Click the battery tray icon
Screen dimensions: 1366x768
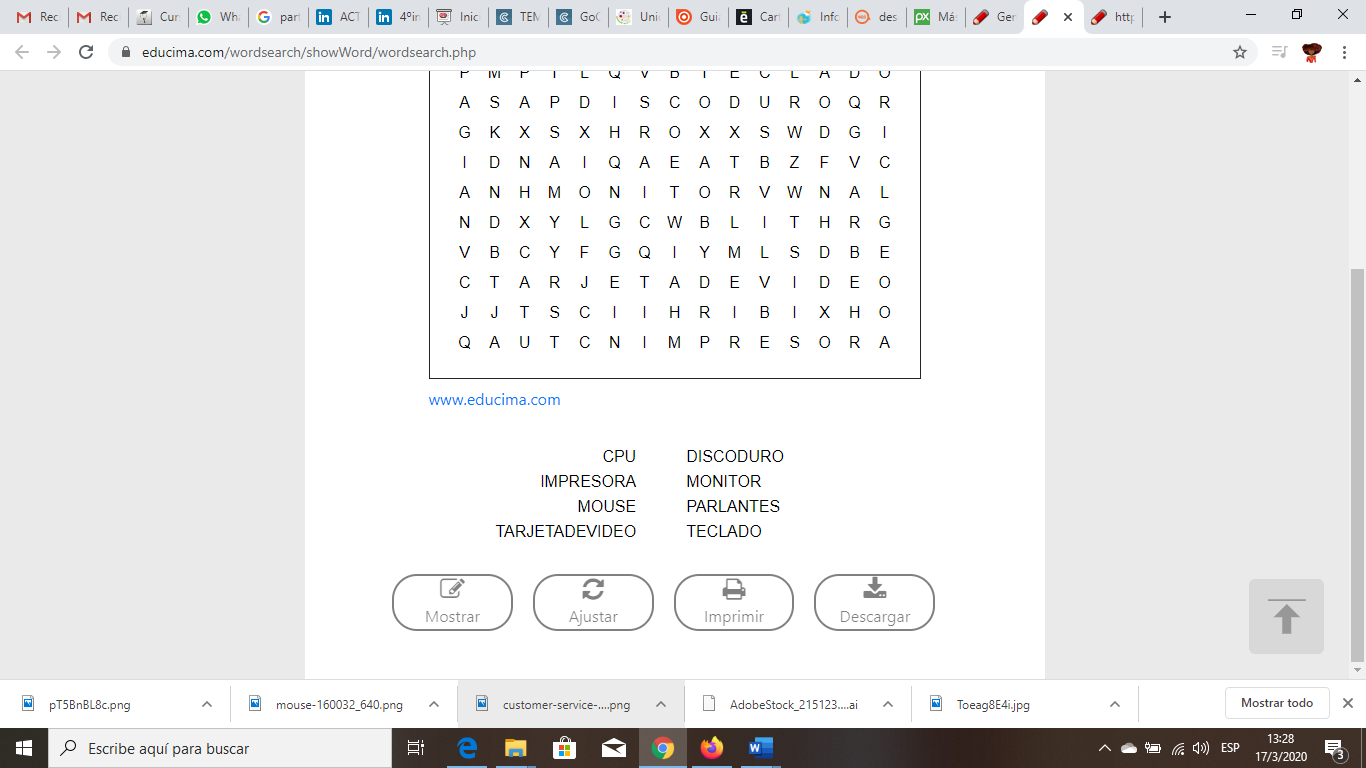tap(1153, 748)
